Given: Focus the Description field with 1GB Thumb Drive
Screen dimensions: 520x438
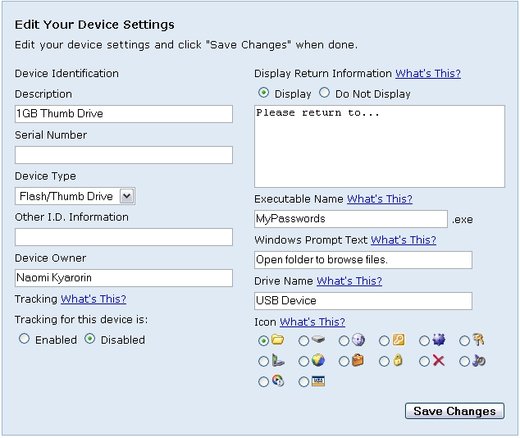Looking at the screenshot, I should click(x=124, y=114).
